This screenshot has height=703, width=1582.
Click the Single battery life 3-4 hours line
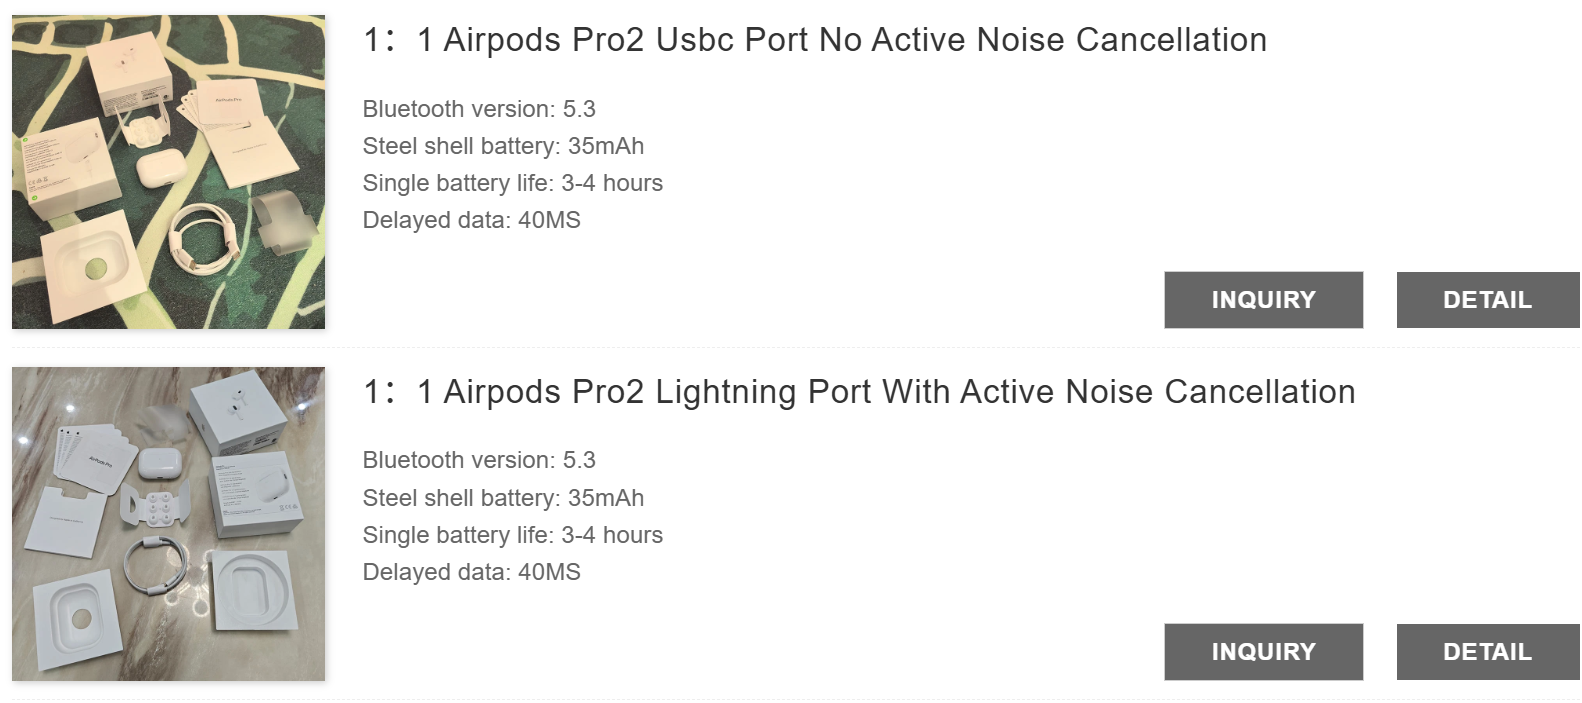tap(513, 183)
